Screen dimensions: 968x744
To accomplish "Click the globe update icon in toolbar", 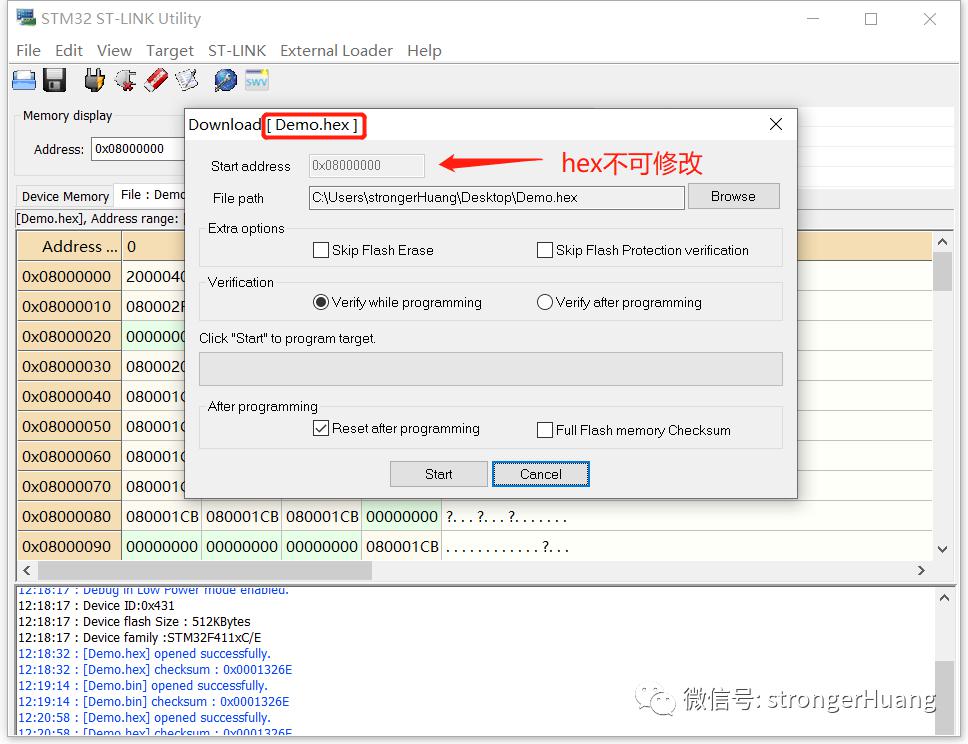I will 225,80.
